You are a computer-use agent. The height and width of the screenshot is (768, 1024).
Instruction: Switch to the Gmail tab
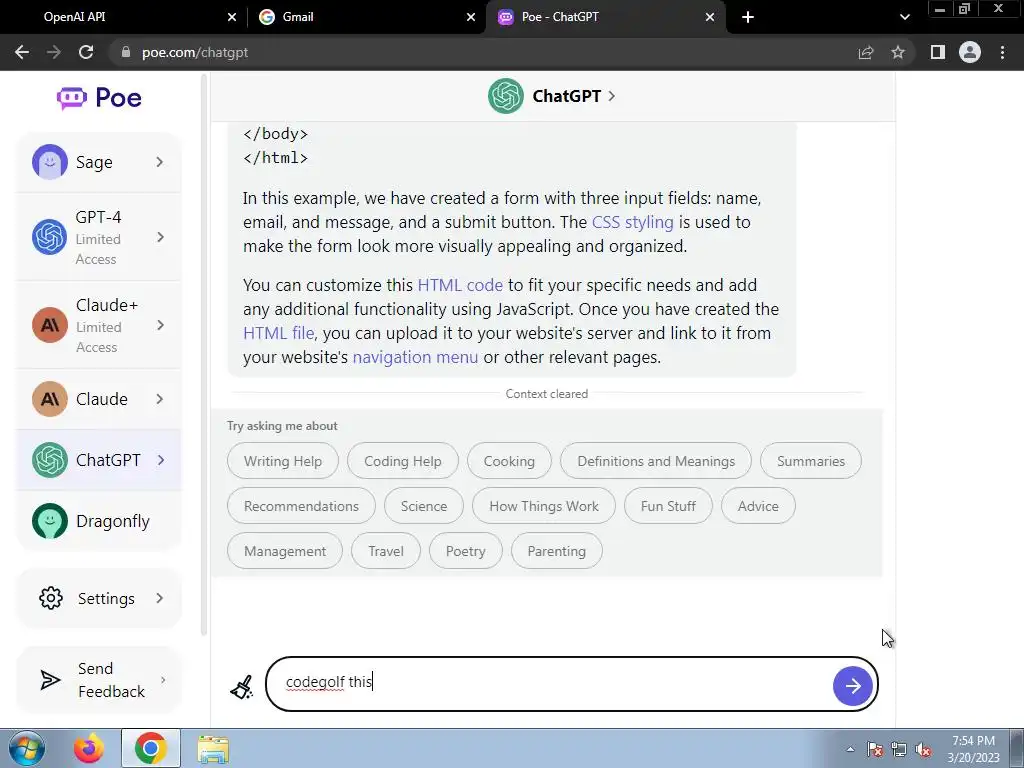(x=366, y=17)
